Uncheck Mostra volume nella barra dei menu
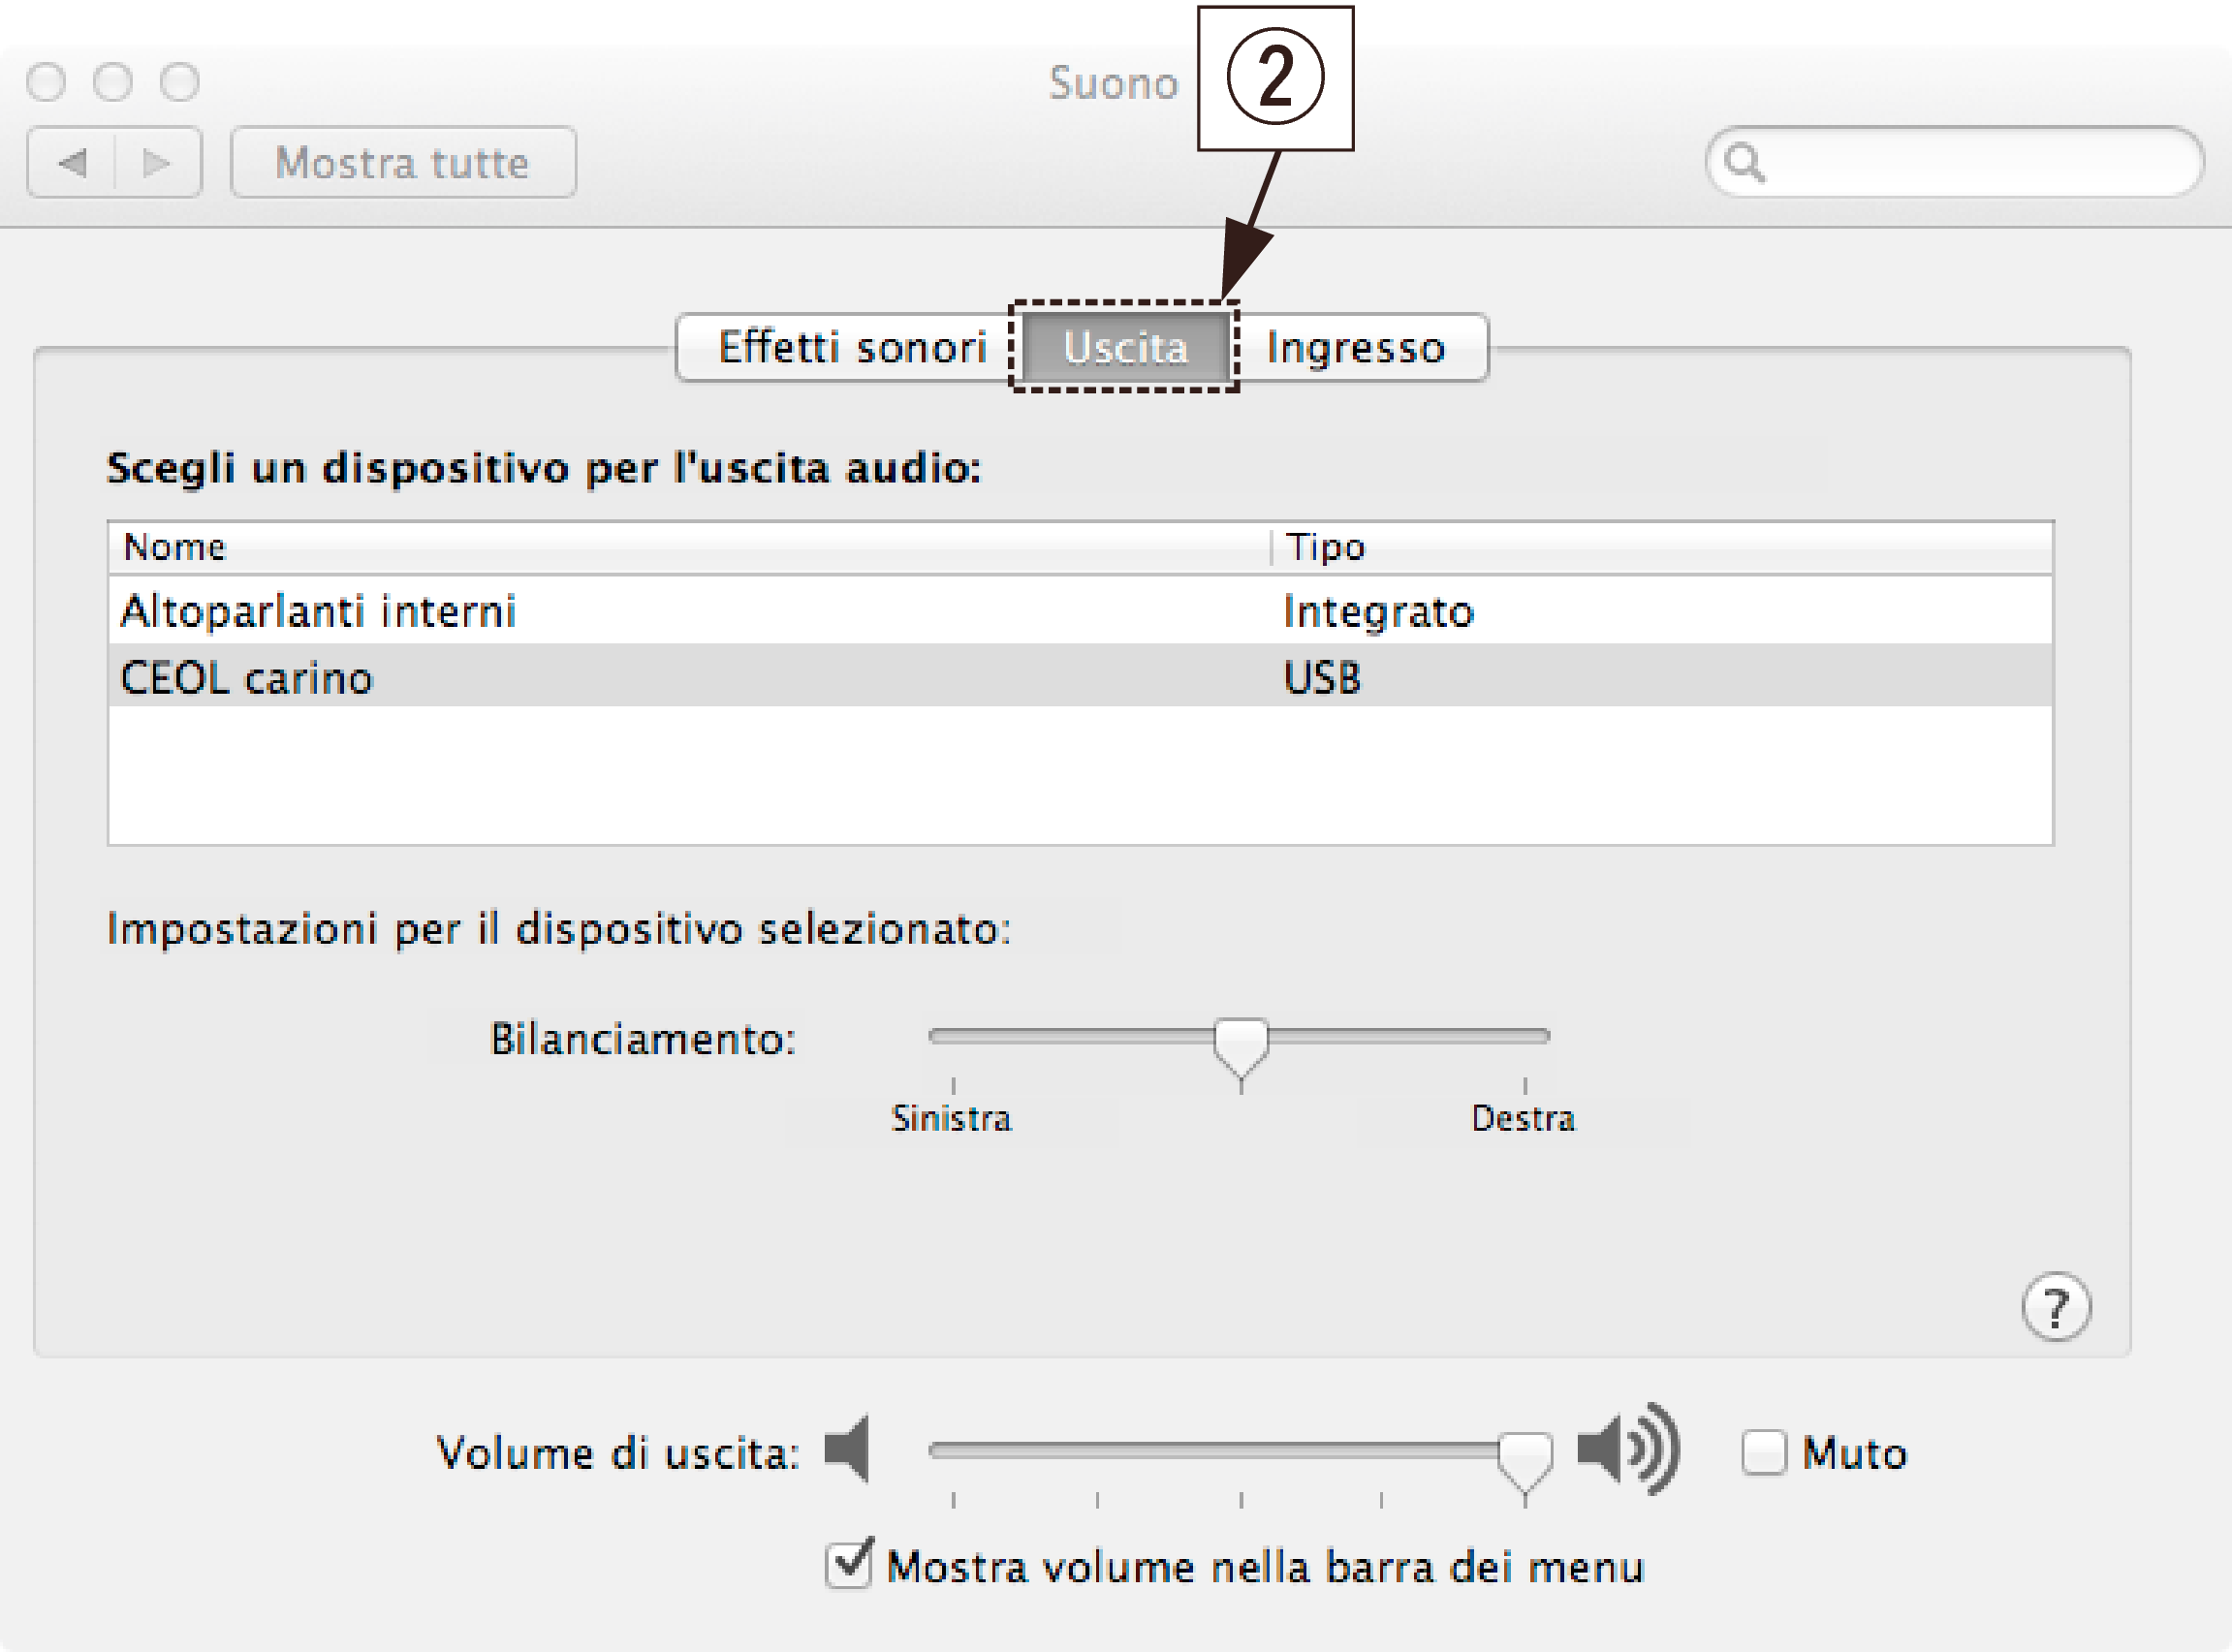 tap(849, 1565)
